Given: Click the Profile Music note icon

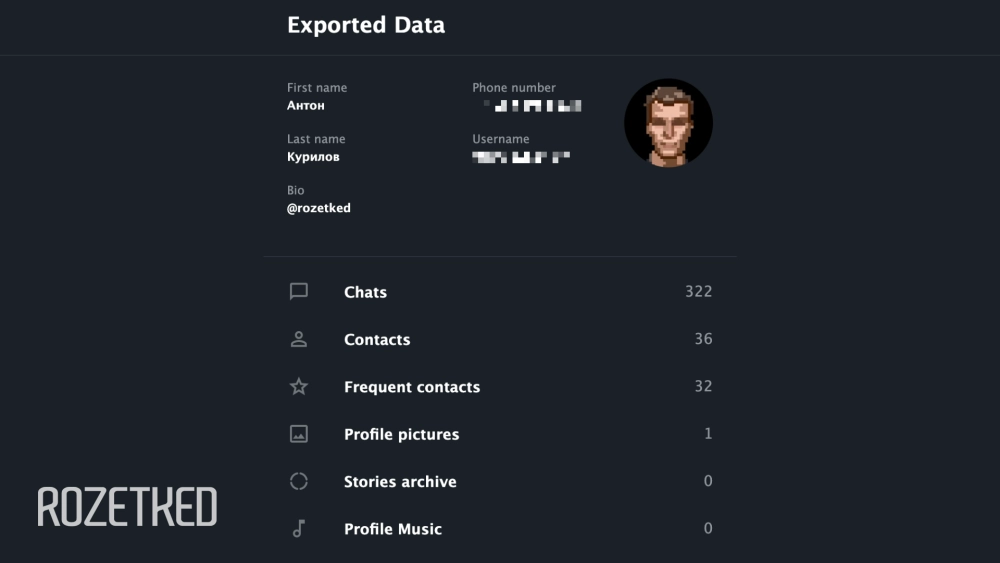Looking at the screenshot, I should [x=298, y=529].
